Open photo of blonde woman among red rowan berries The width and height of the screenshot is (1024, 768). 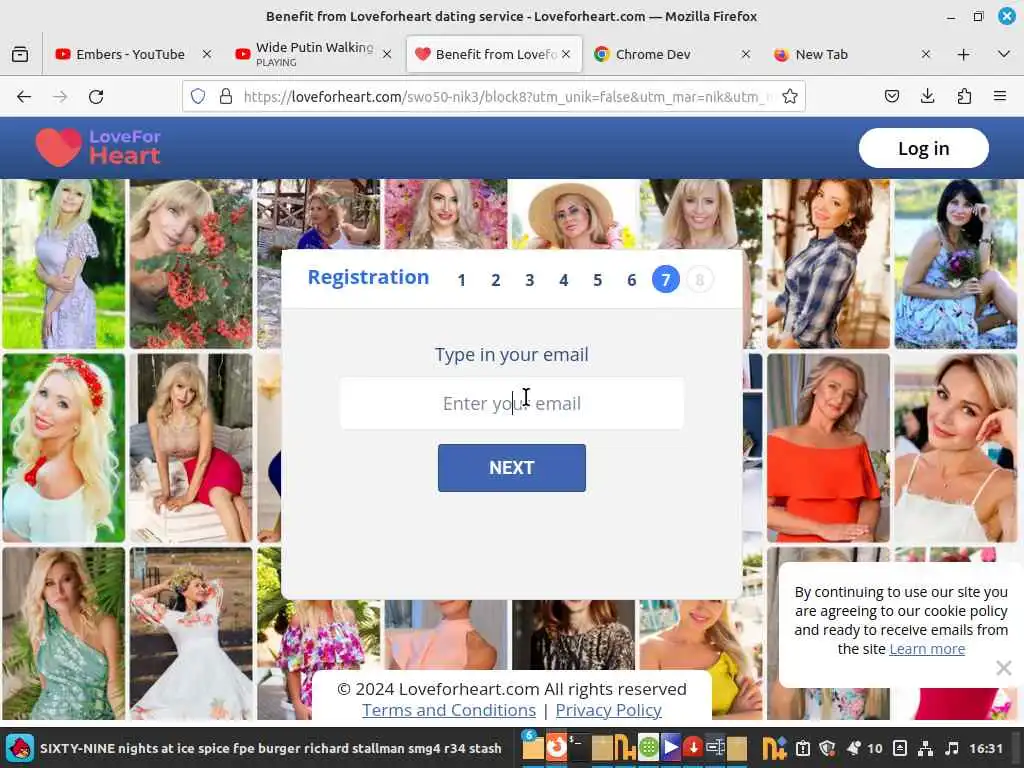coord(191,264)
